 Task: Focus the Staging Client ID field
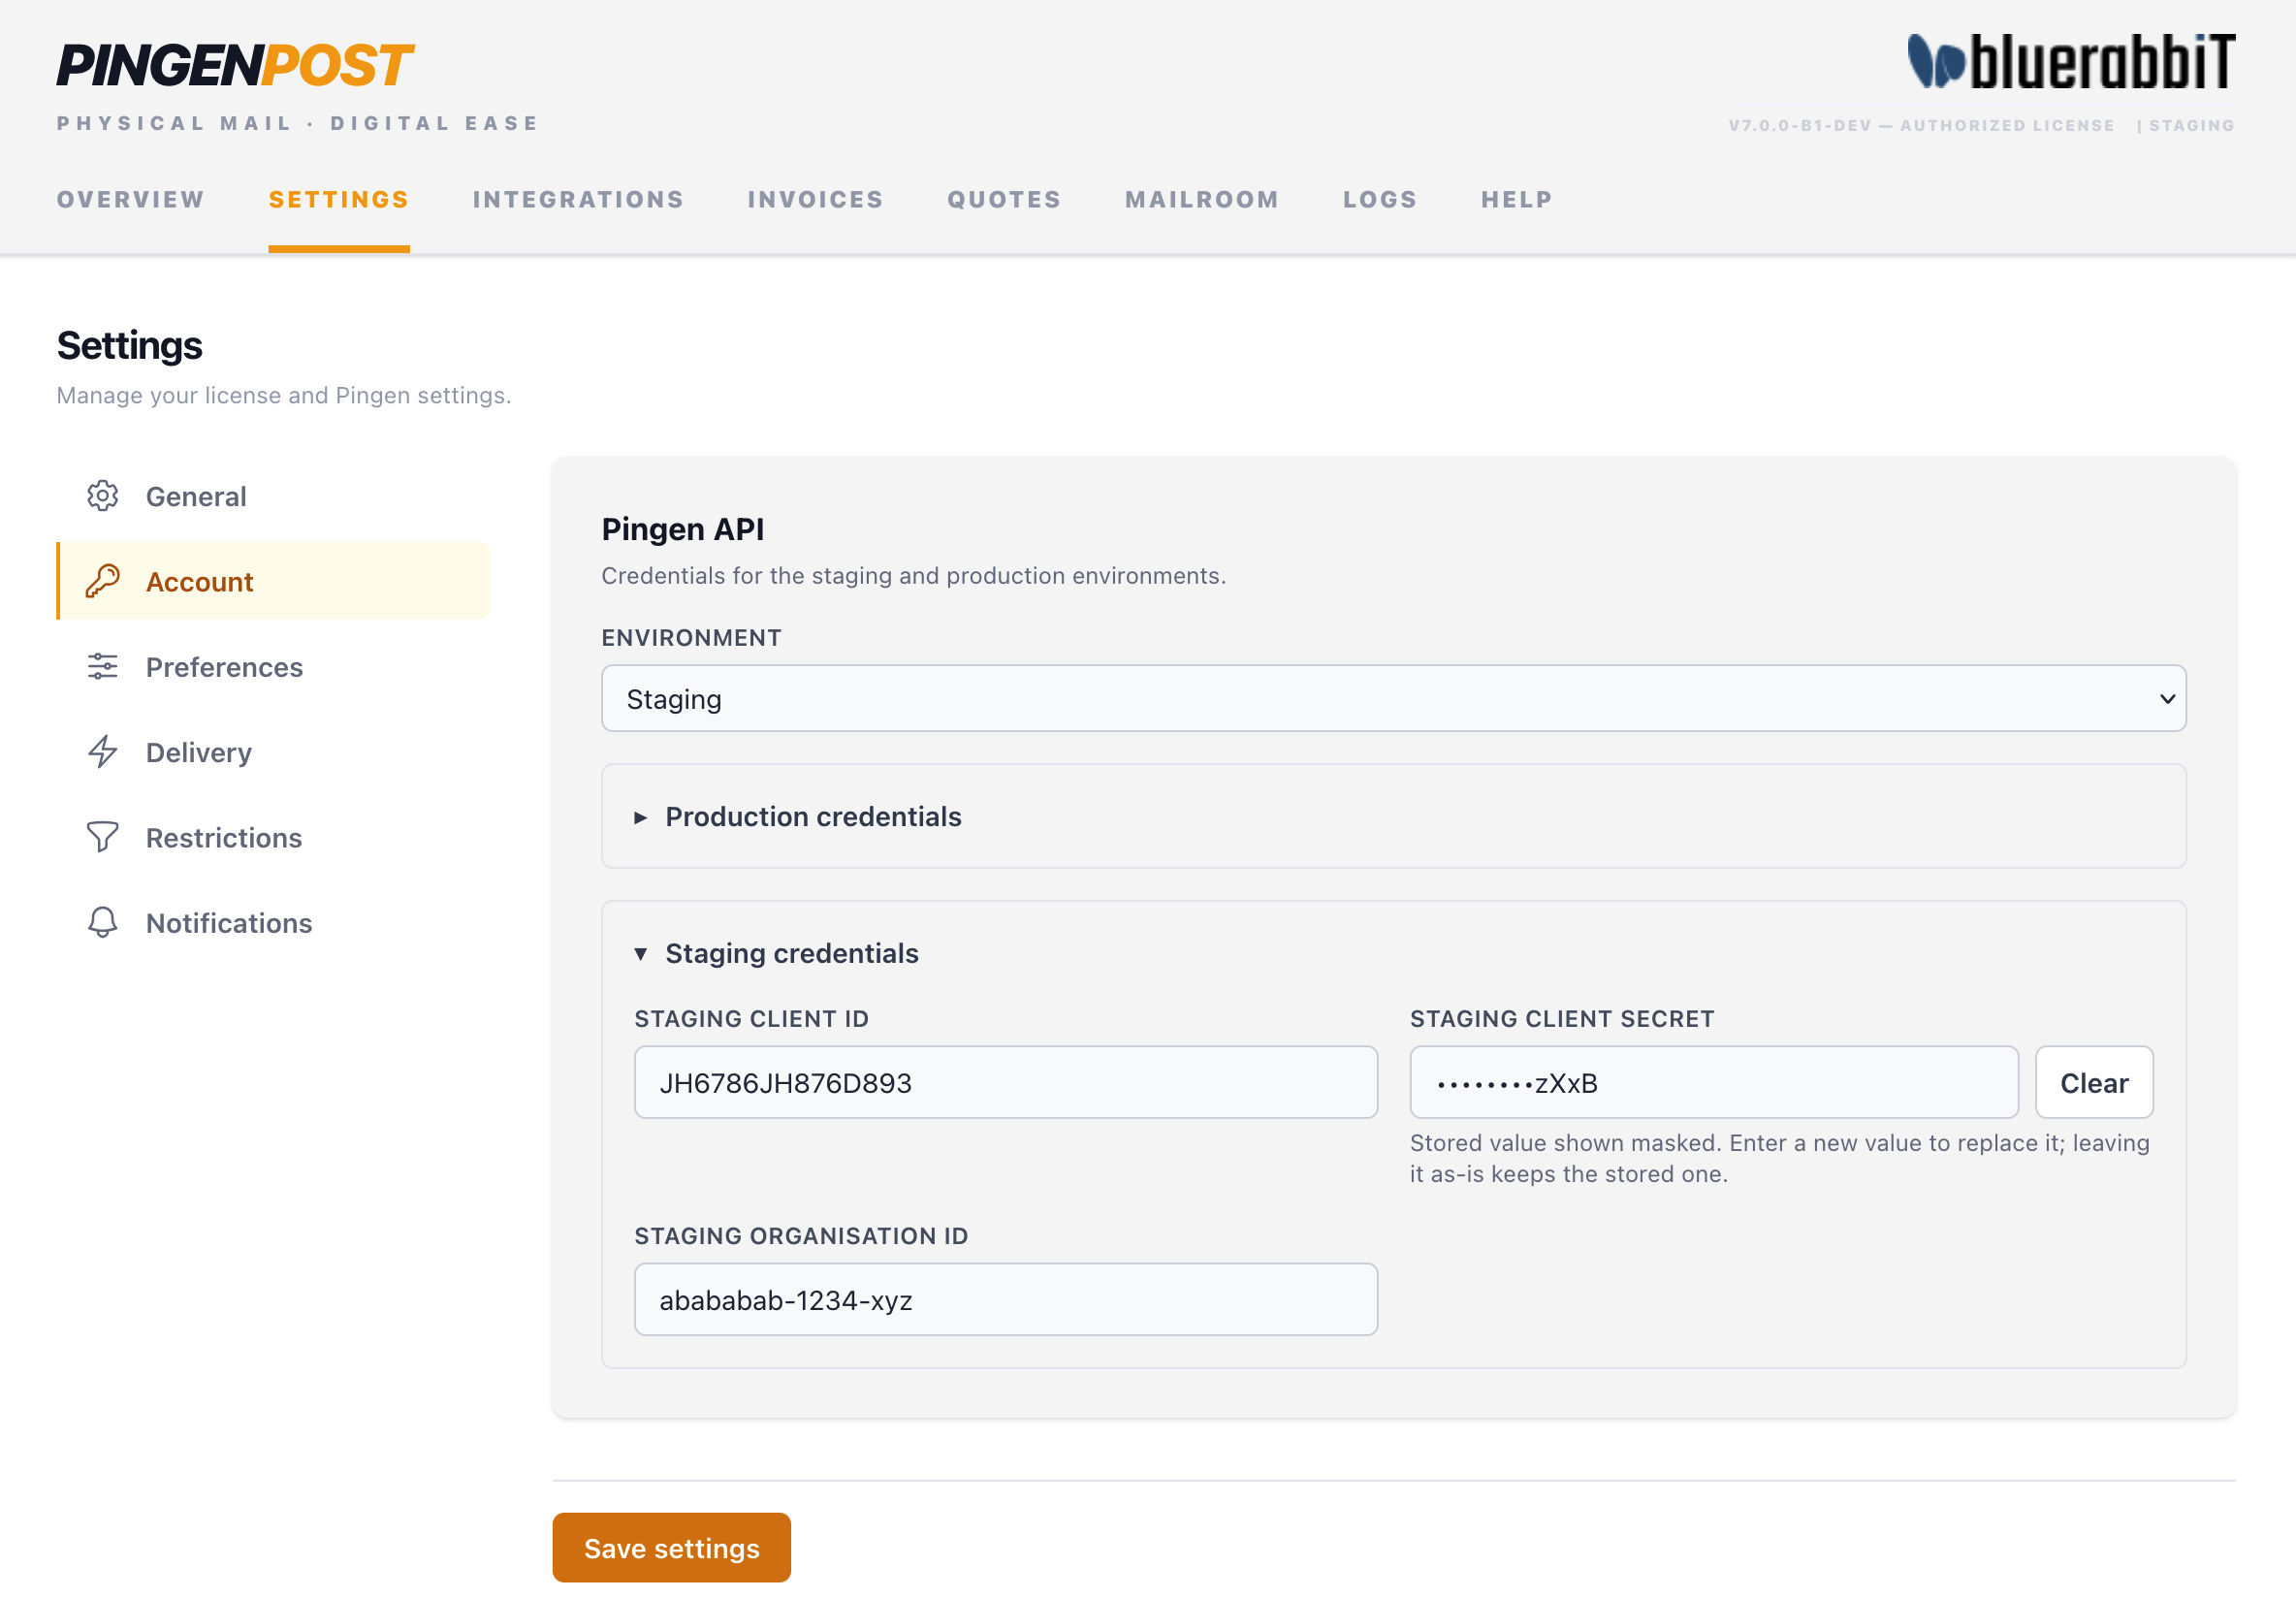[x=1006, y=1082]
